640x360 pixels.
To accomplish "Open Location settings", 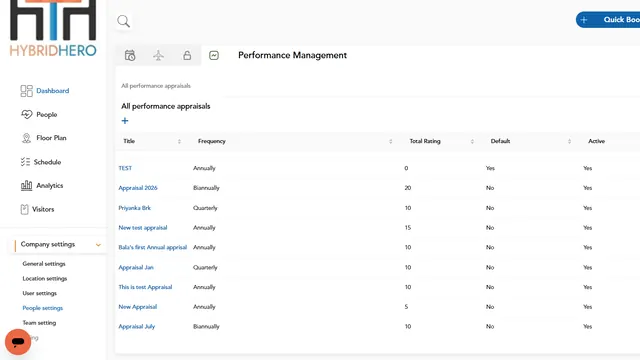I will click(x=45, y=278).
